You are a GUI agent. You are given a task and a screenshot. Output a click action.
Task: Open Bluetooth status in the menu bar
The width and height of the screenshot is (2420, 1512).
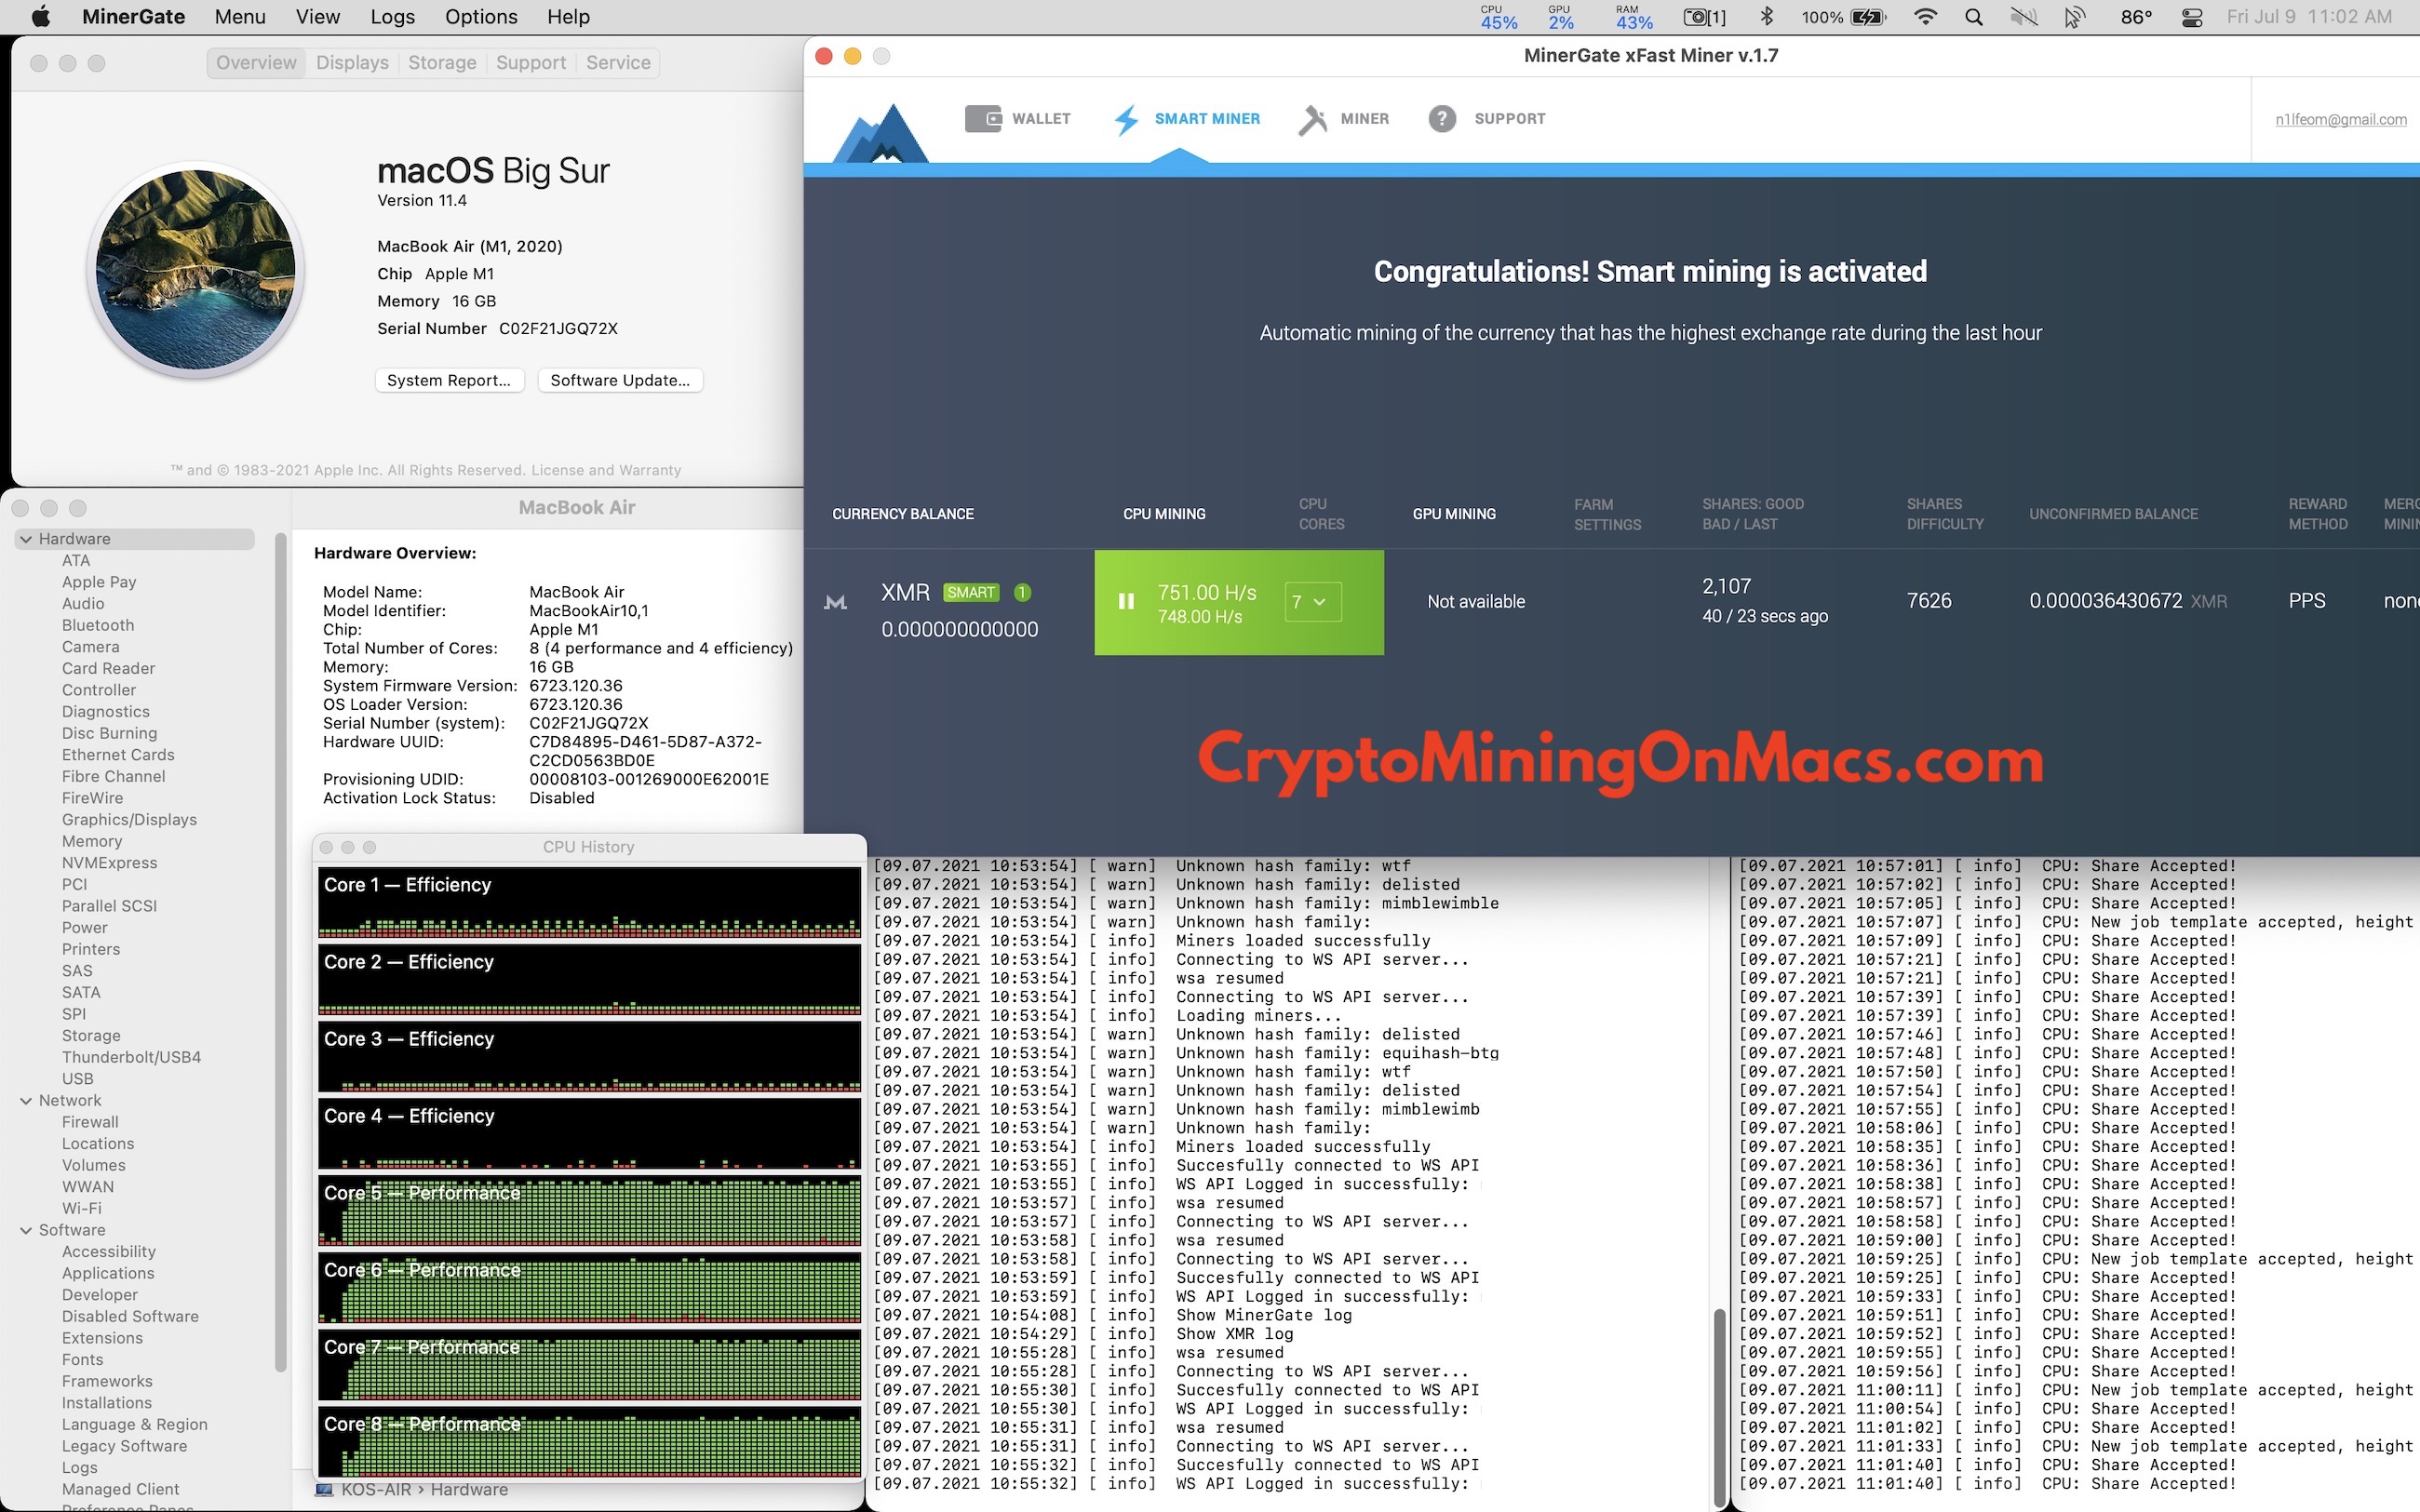pyautogui.click(x=1766, y=17)
